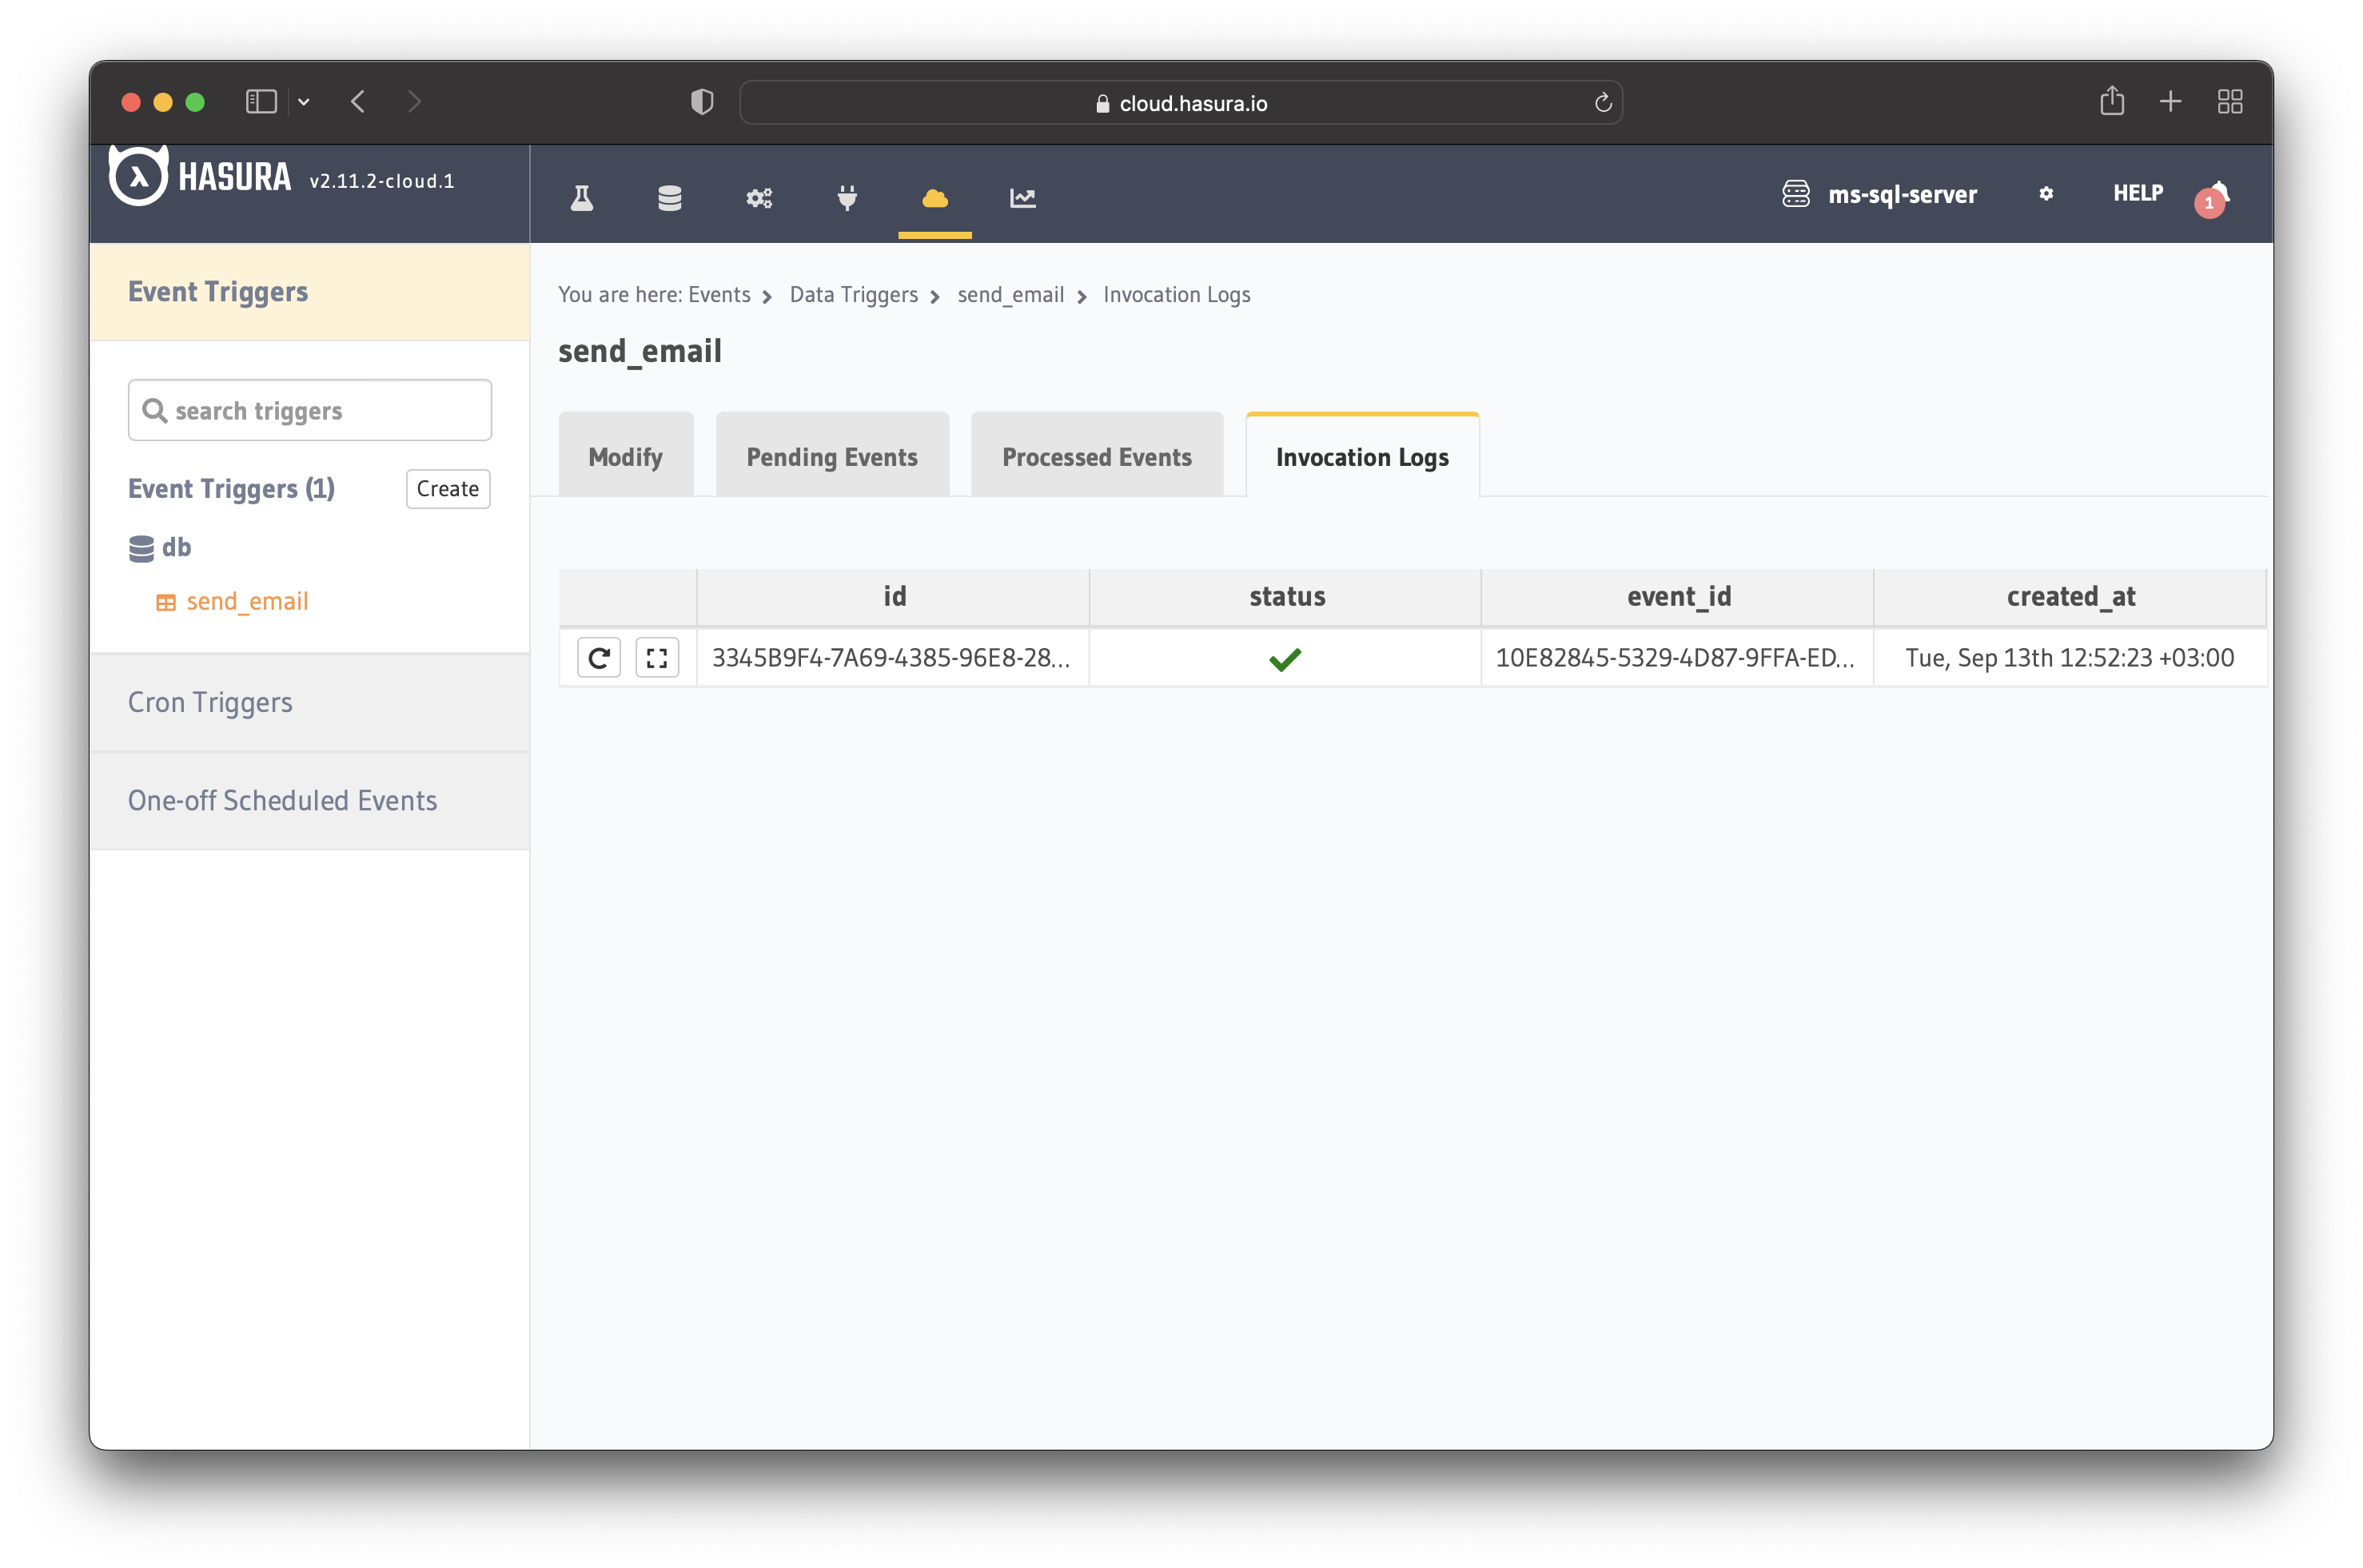Focus the search triggers field
Image resolution: width=2363 pixels, height=1568 pixels.
point(310,411)
